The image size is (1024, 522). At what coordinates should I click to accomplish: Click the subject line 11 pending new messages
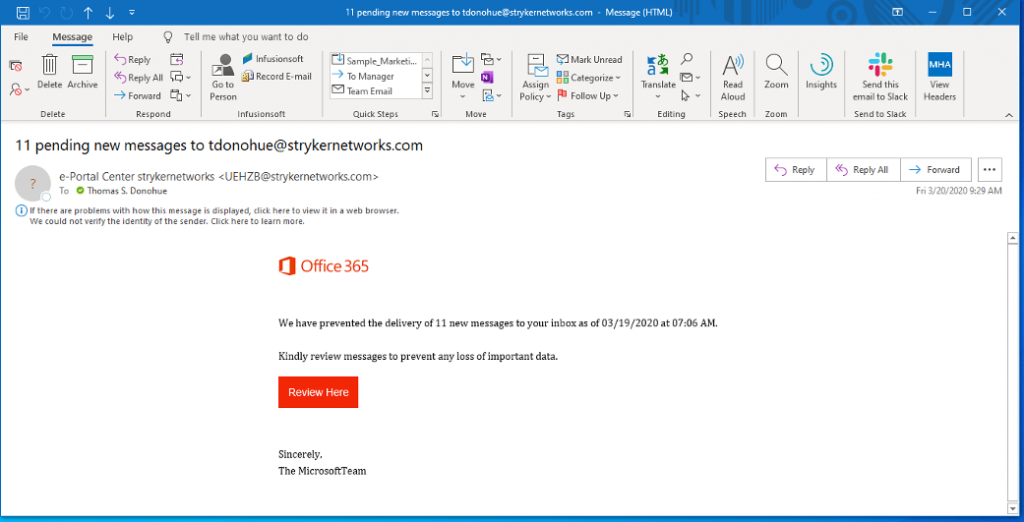(219, 146)
